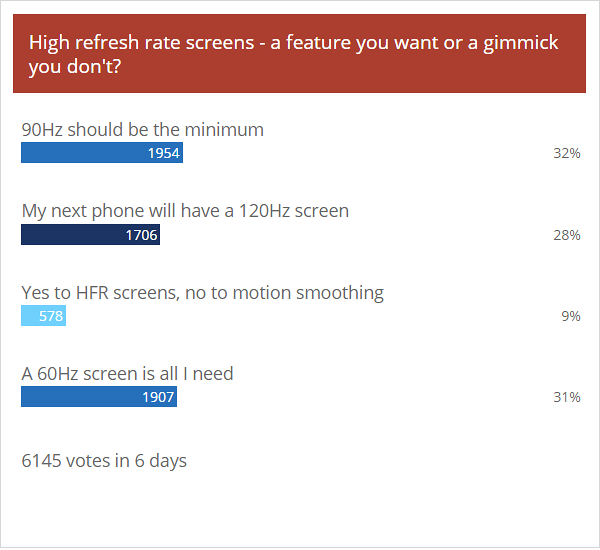The image size is (600, 550).
Task: Click the '6145 votes in 6 days' text
Action: [104, 461]
